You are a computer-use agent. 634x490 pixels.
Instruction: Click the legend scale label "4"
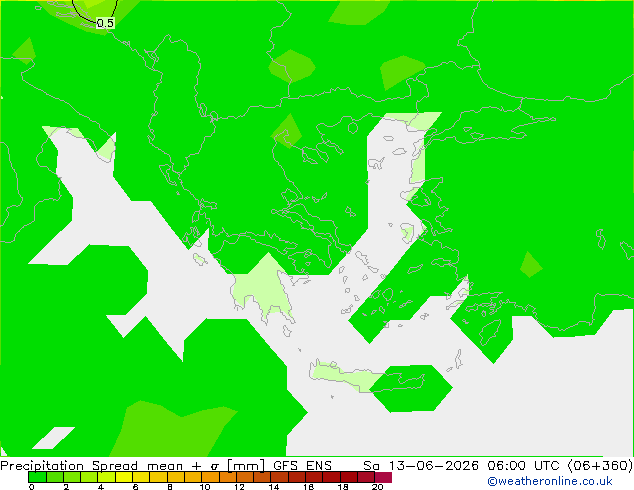click(x=101, y=487)
